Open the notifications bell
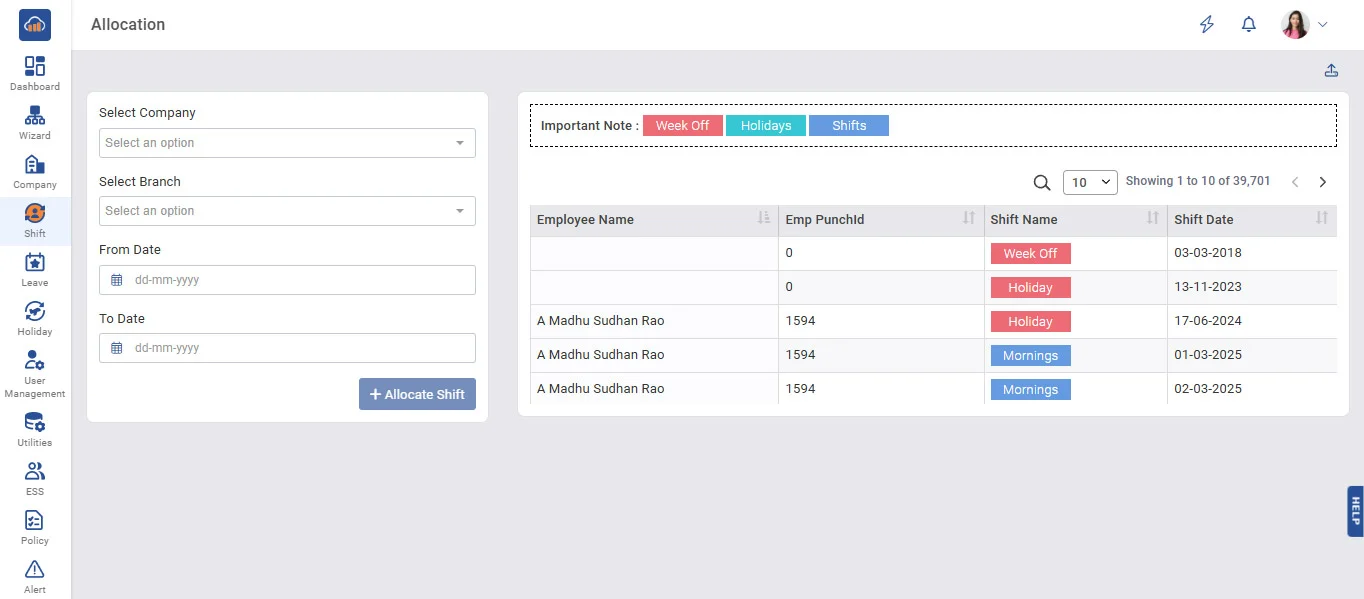Image resolution: width=1364 pixels, height=599 pixels. (x=1248, y=25)
